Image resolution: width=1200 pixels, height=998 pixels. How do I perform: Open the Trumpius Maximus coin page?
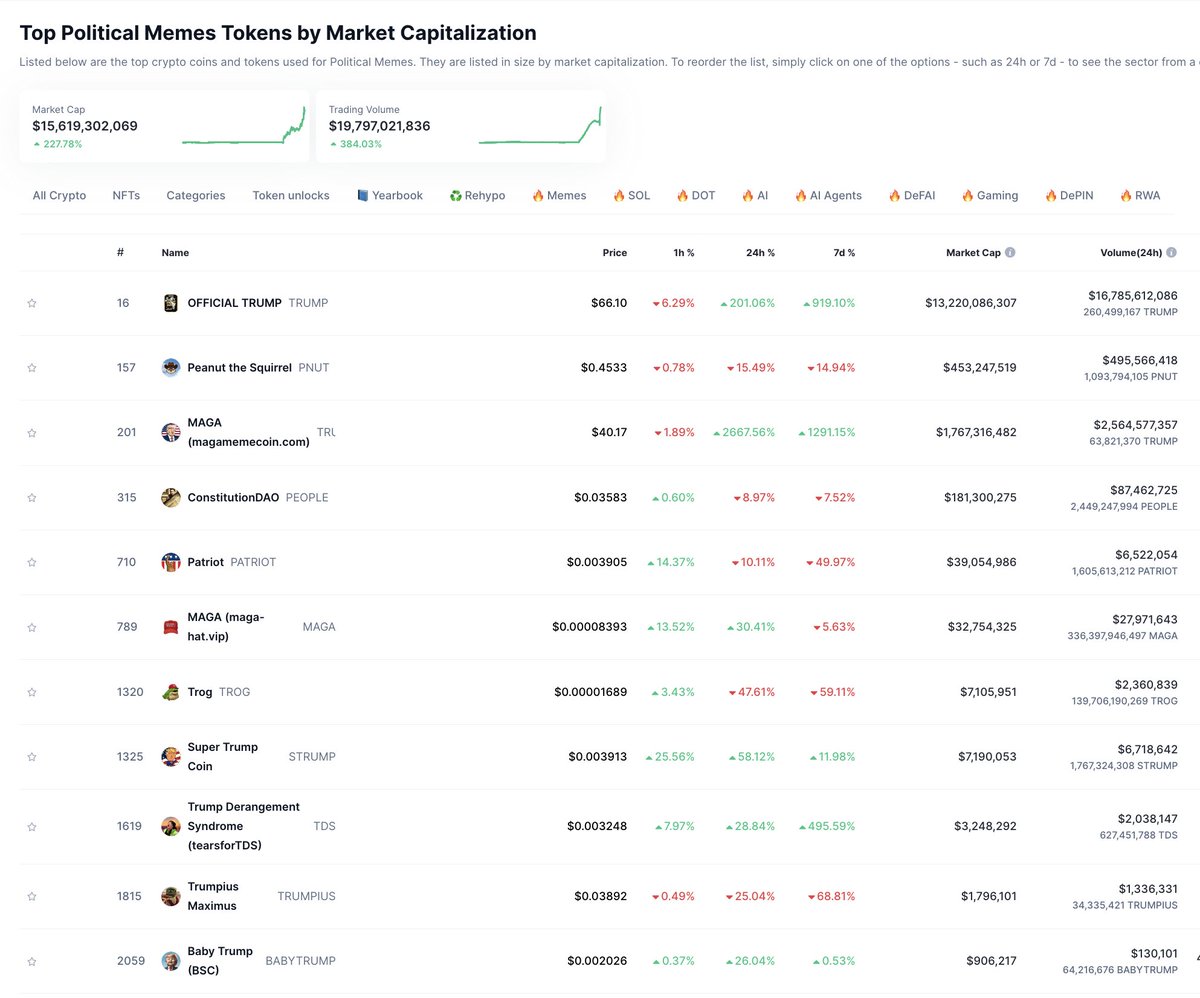tap(213, 897)
